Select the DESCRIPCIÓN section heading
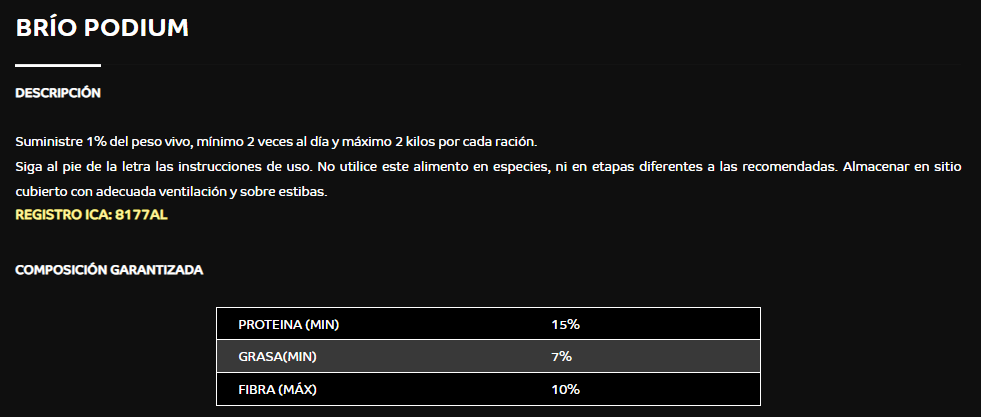The width and height of the screenshot is (981, 417). click(x=58, y=93)
